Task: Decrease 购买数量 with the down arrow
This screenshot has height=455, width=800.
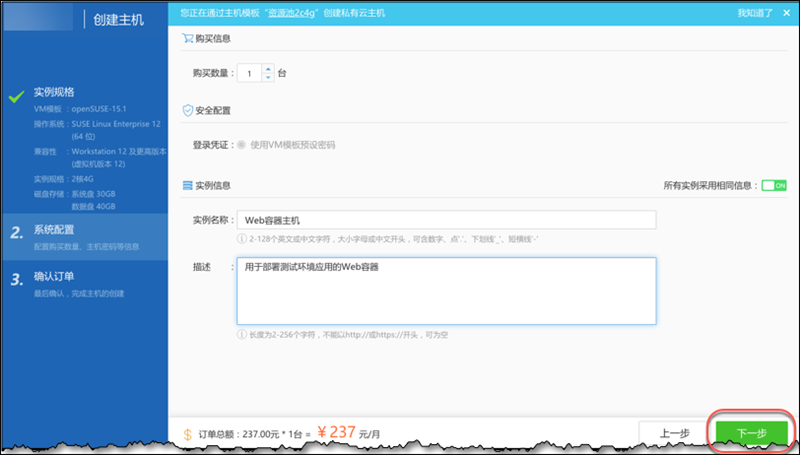Action: tap(267, 78)
